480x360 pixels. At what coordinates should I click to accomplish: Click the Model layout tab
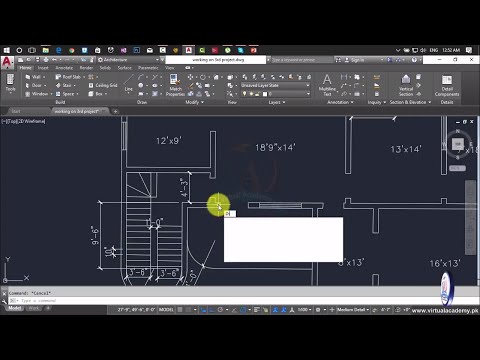click(x=14, y=308)
